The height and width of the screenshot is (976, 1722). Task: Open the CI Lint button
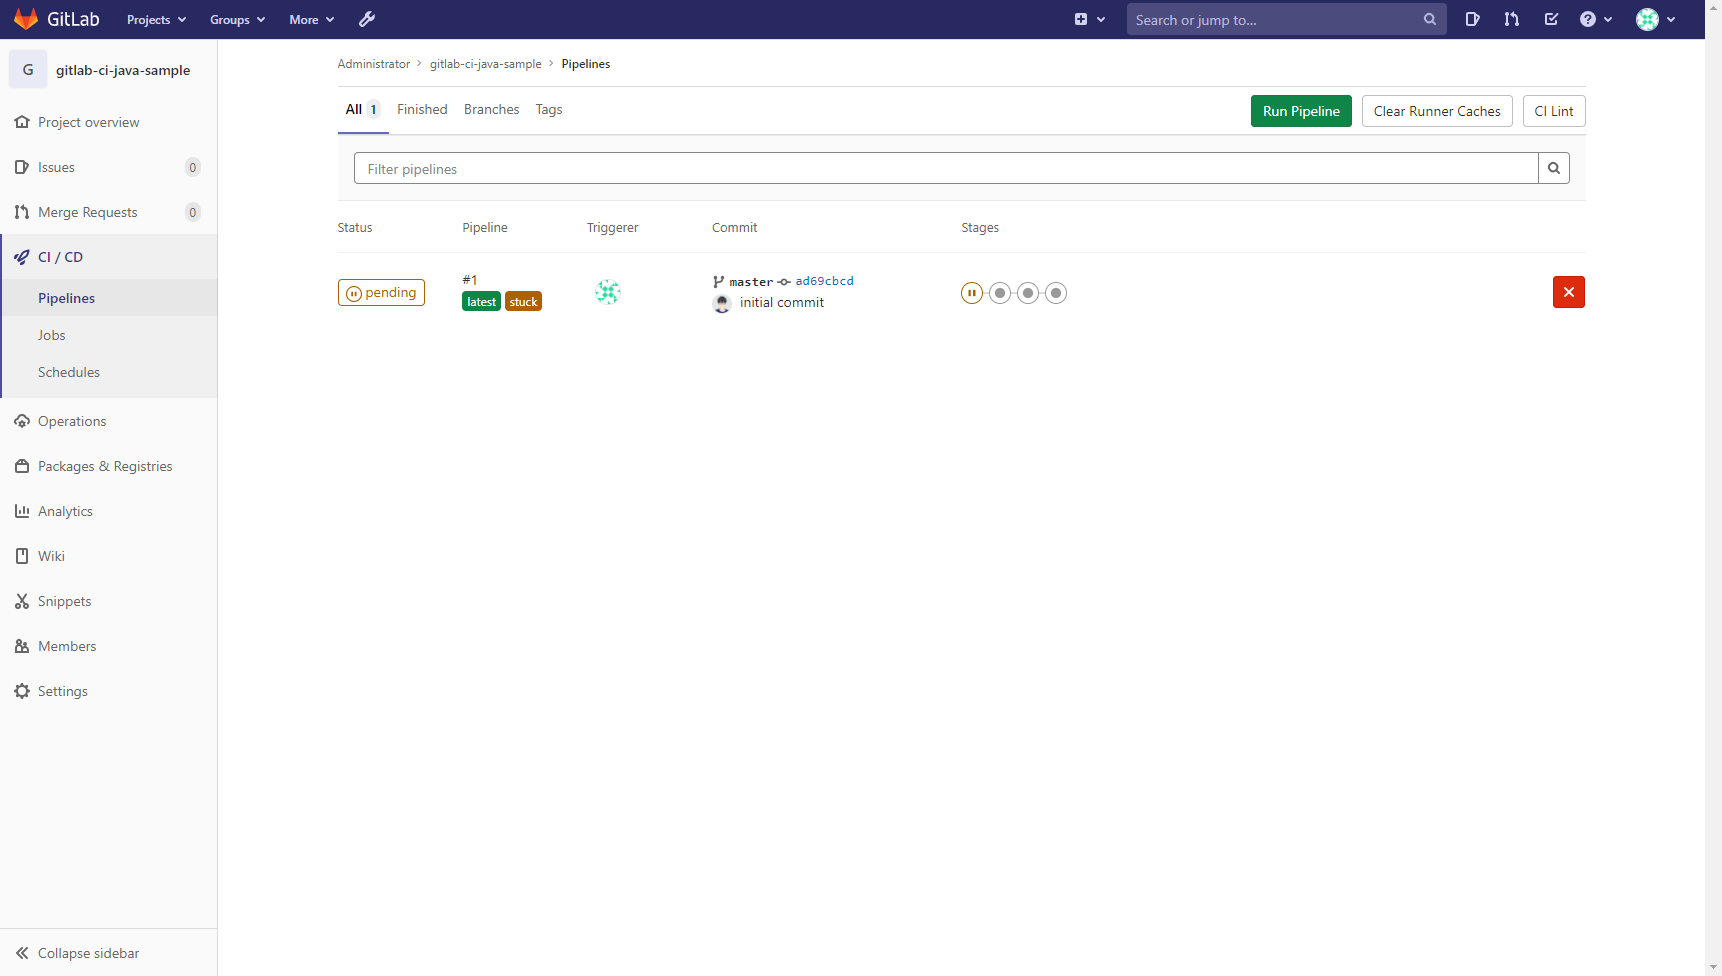click(1554, 111)
